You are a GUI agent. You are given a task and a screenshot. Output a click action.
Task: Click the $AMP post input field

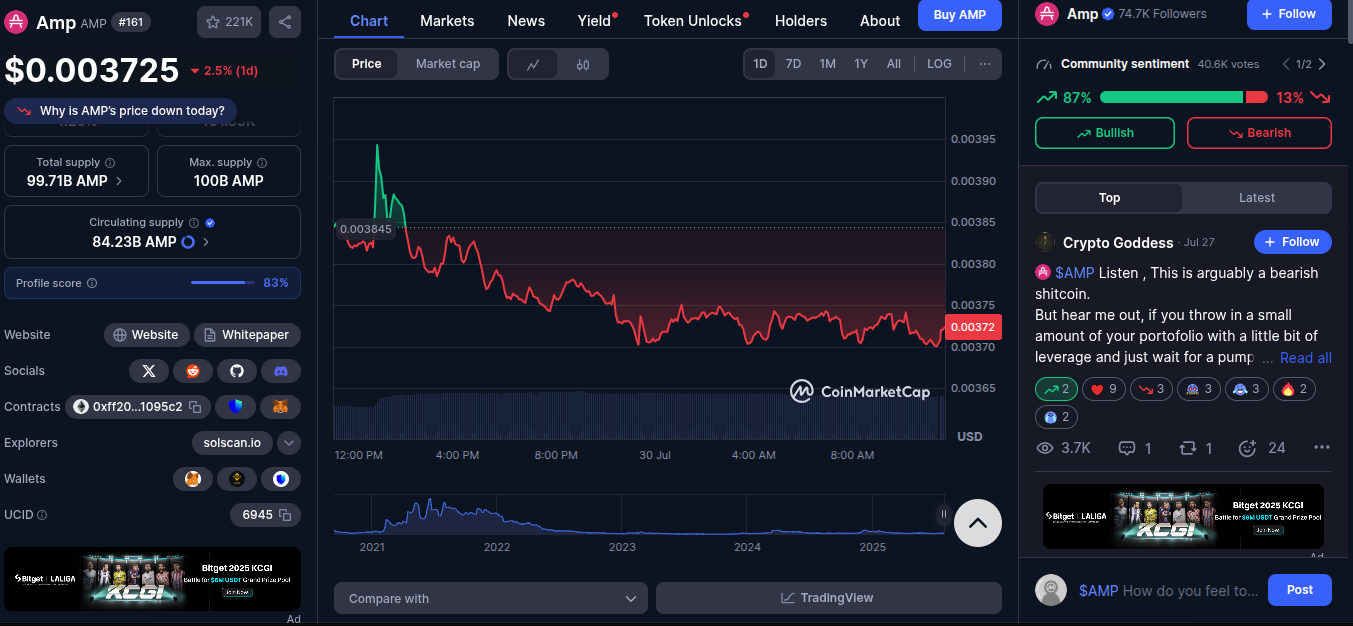[x=1168, y=591]
